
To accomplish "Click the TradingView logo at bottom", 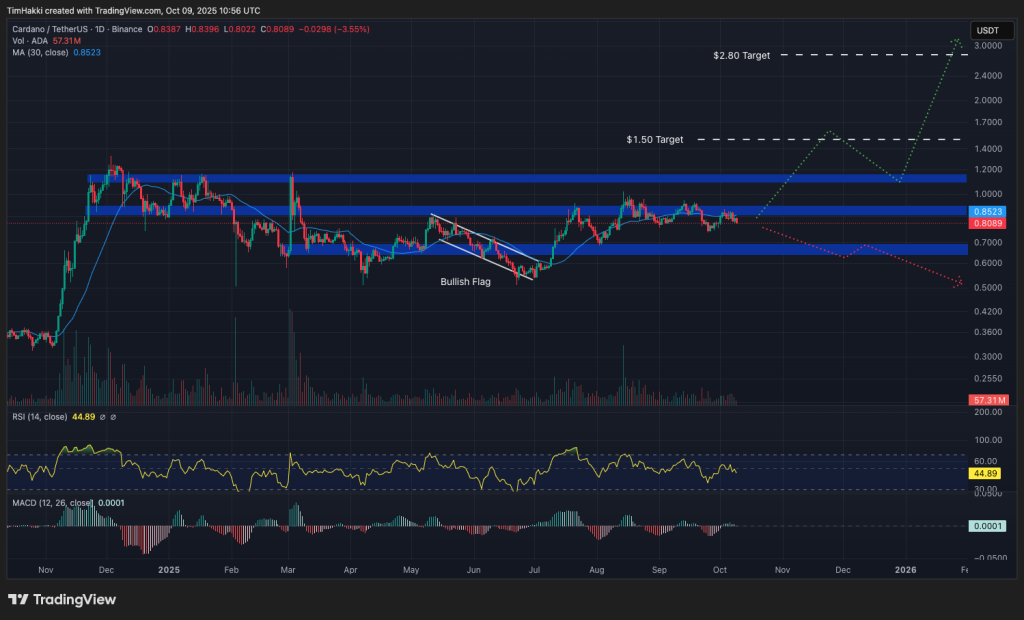I will click(62, 599).
